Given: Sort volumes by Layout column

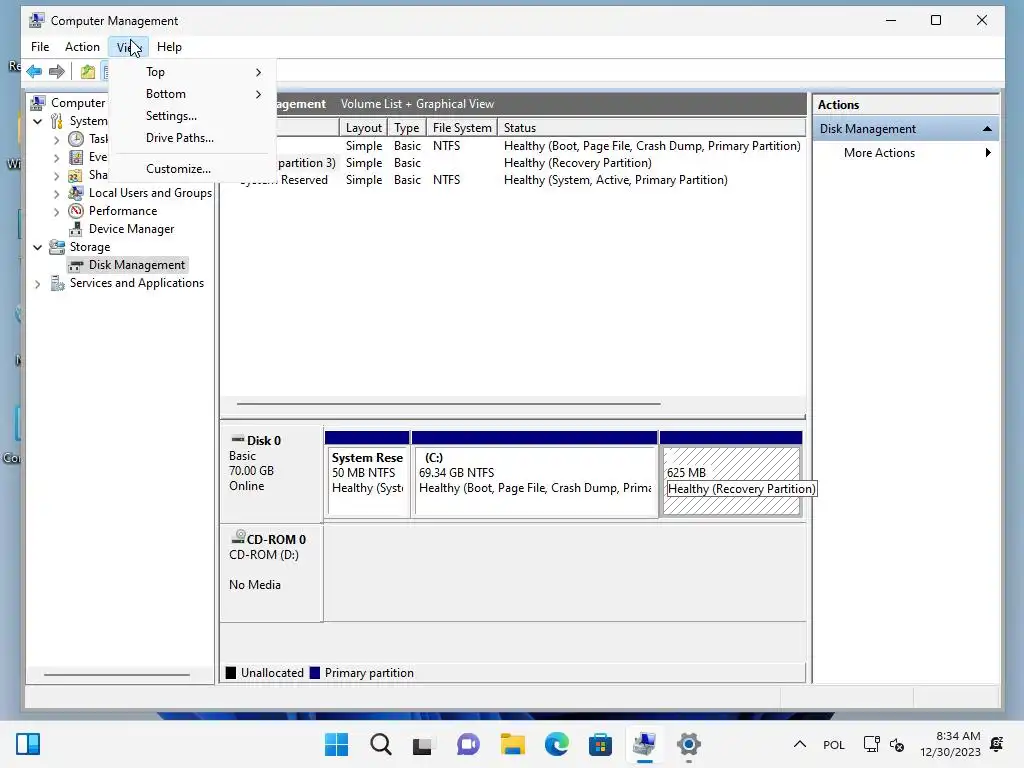Looking at the screenshot, I should pyautogui.click(x=363, y=127).
